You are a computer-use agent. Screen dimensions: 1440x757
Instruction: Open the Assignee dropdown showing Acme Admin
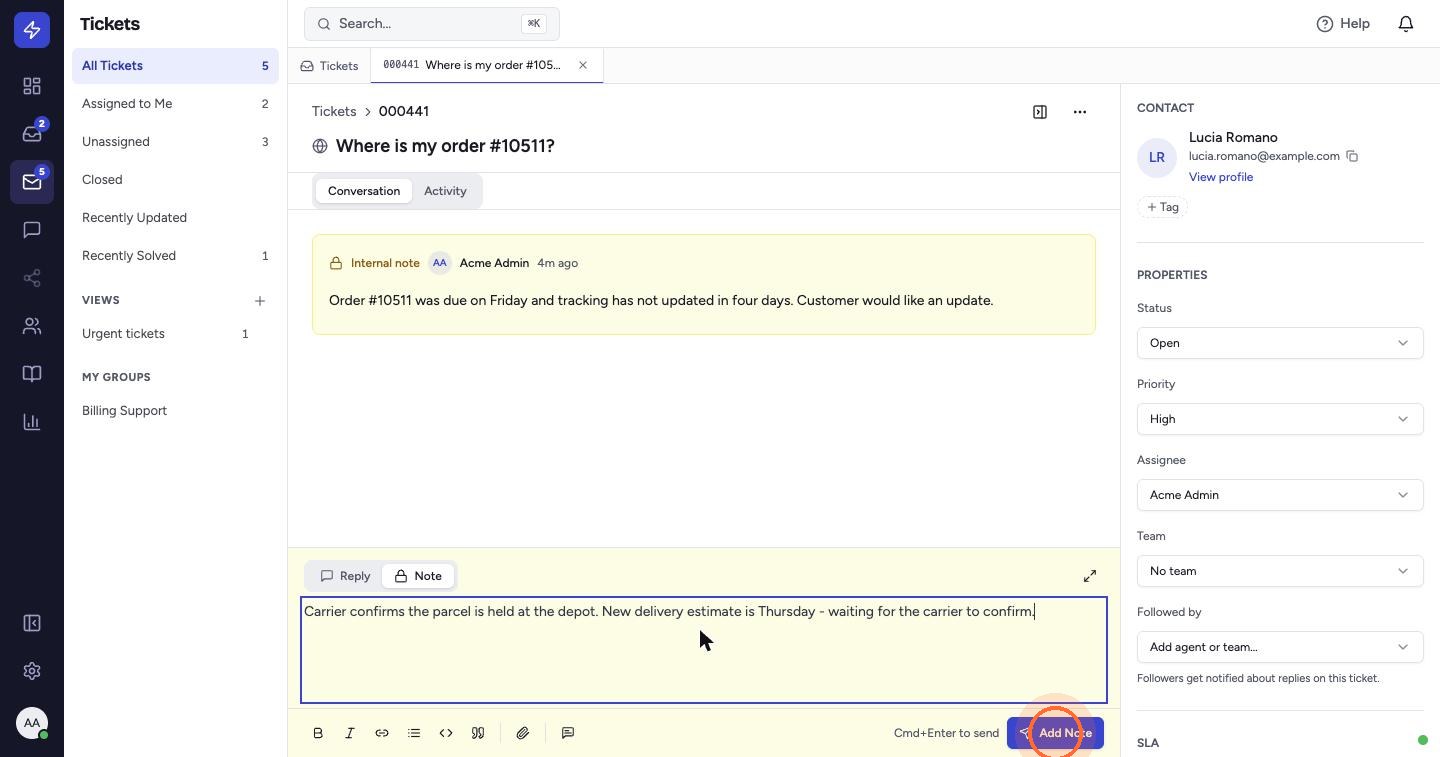pyautogui.click(x=1280, y=495)
